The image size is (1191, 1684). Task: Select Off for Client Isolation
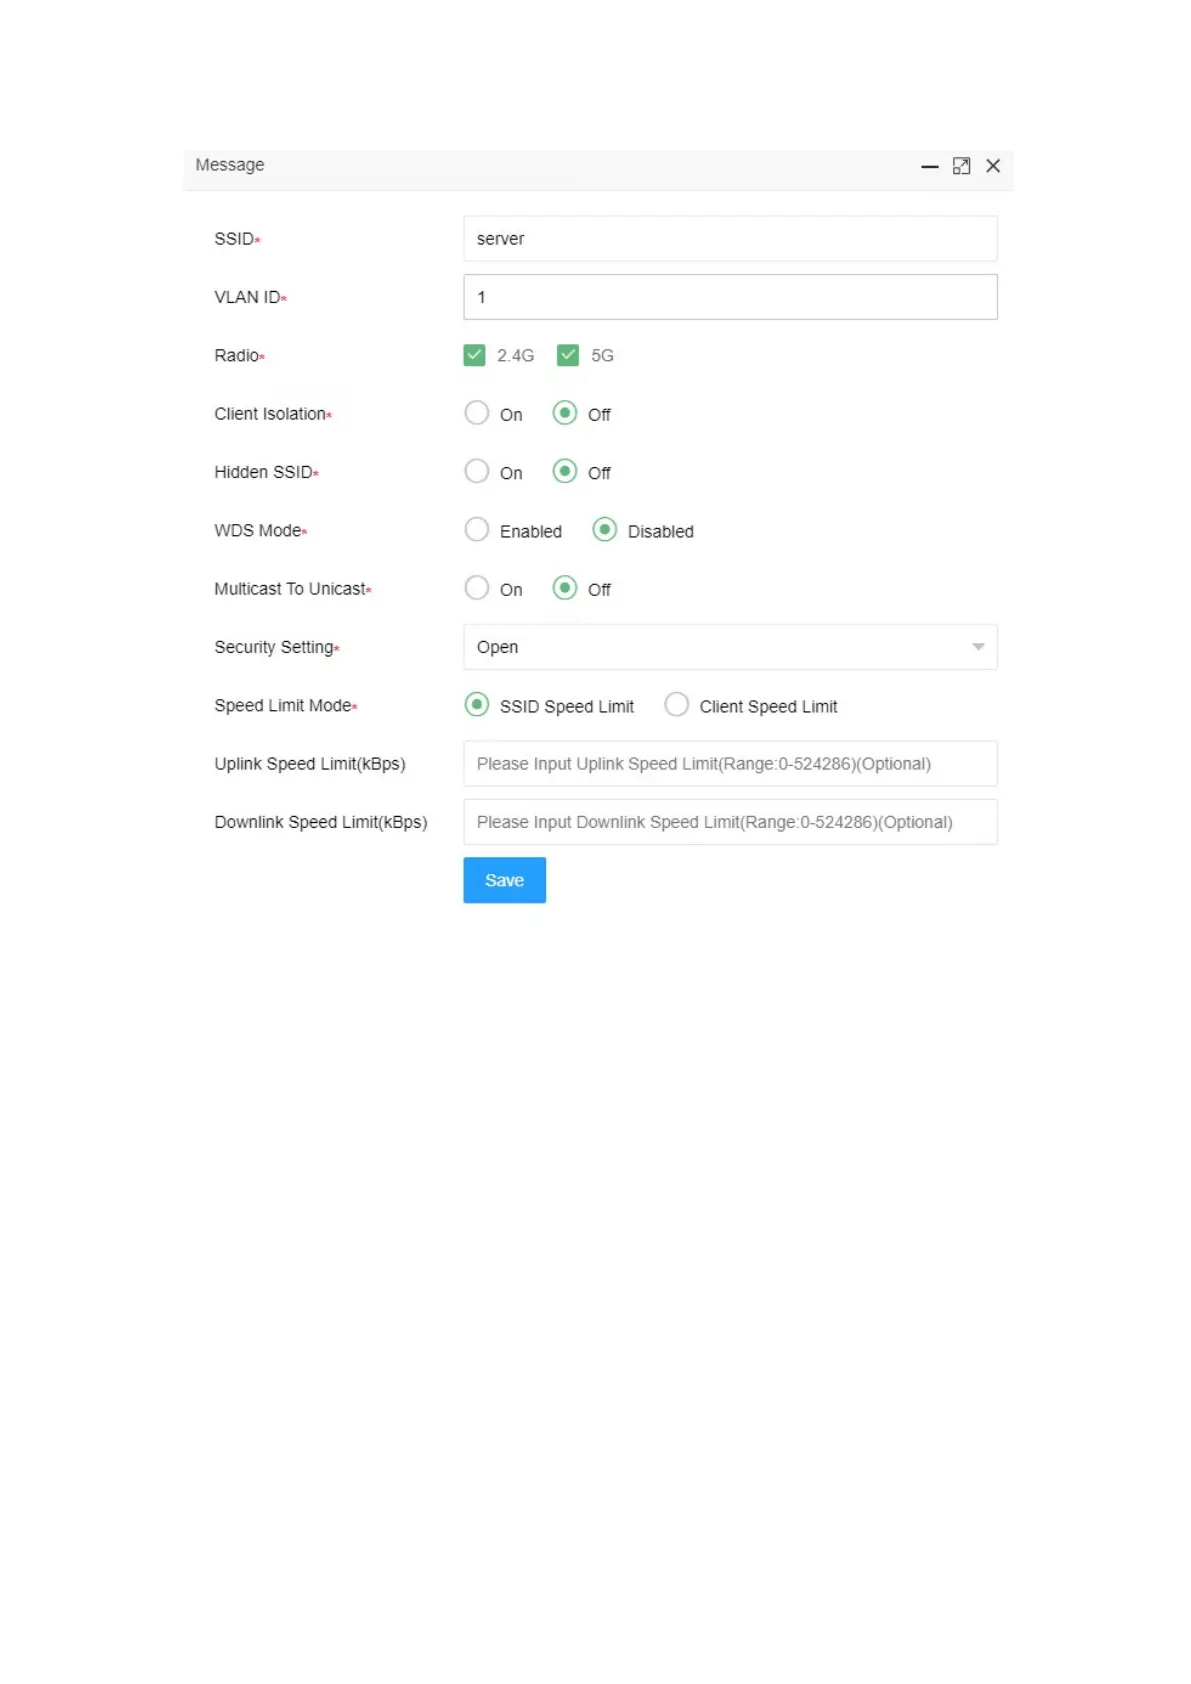tap(565, 413)
